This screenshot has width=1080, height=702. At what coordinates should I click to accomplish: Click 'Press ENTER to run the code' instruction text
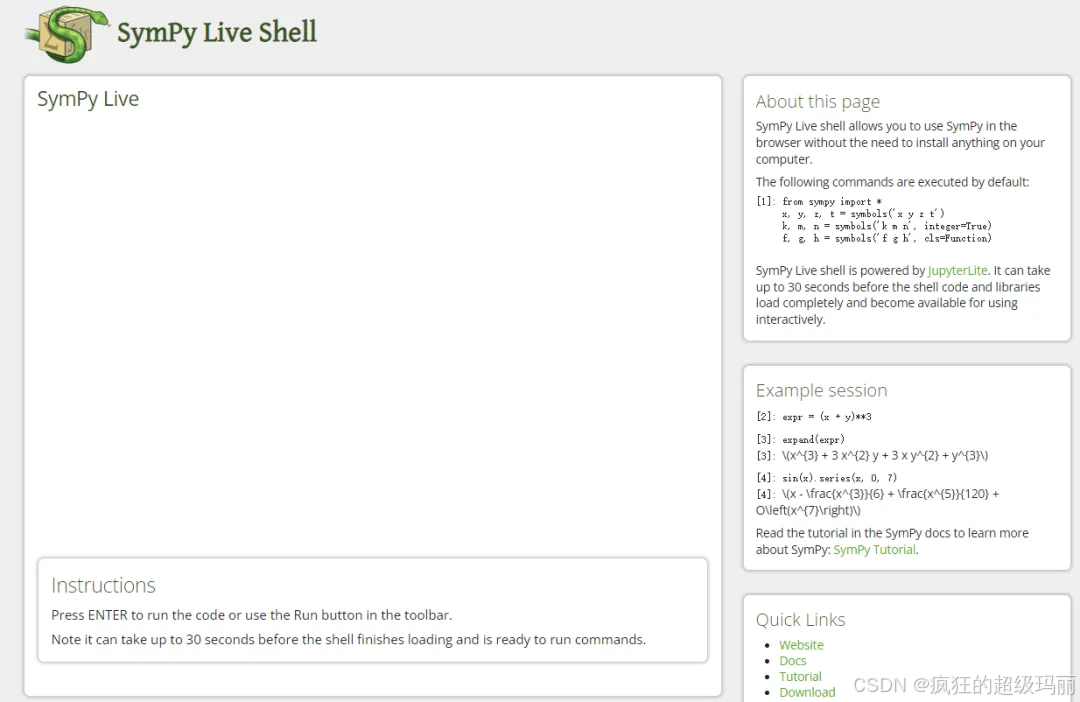coord(251,615)
